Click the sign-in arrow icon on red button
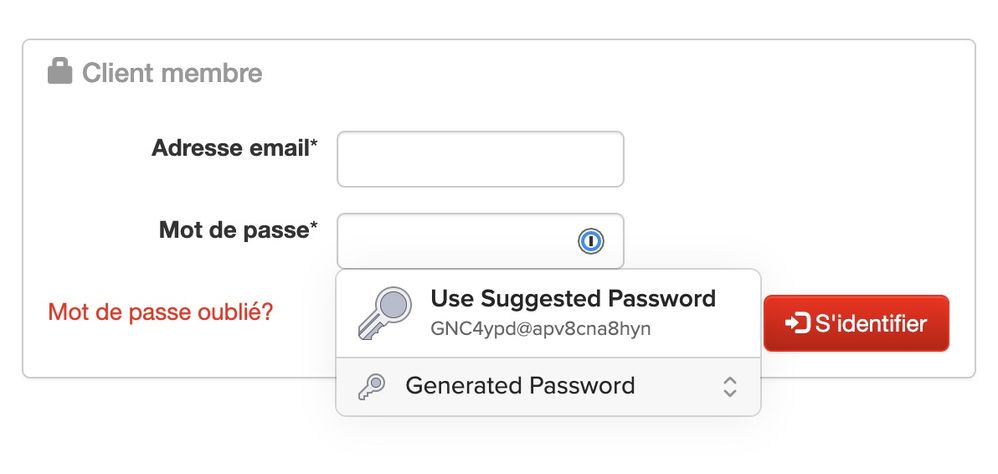Viewport: 998px width, 474px height. click(797, 323)
